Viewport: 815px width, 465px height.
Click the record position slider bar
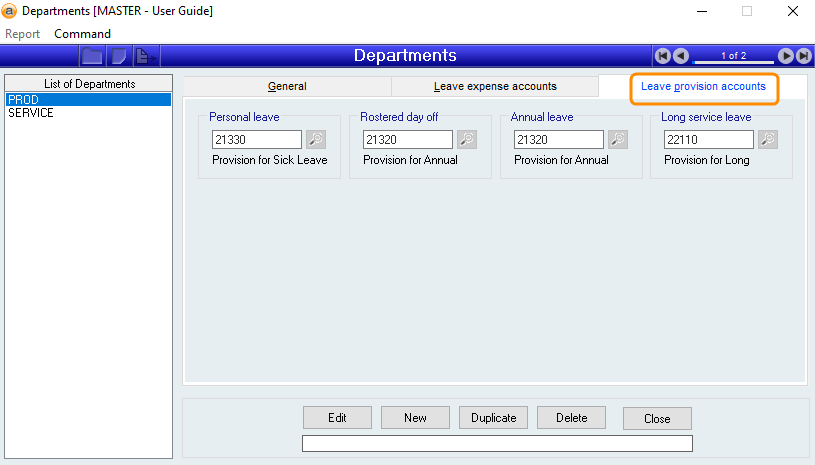[734, 63]
